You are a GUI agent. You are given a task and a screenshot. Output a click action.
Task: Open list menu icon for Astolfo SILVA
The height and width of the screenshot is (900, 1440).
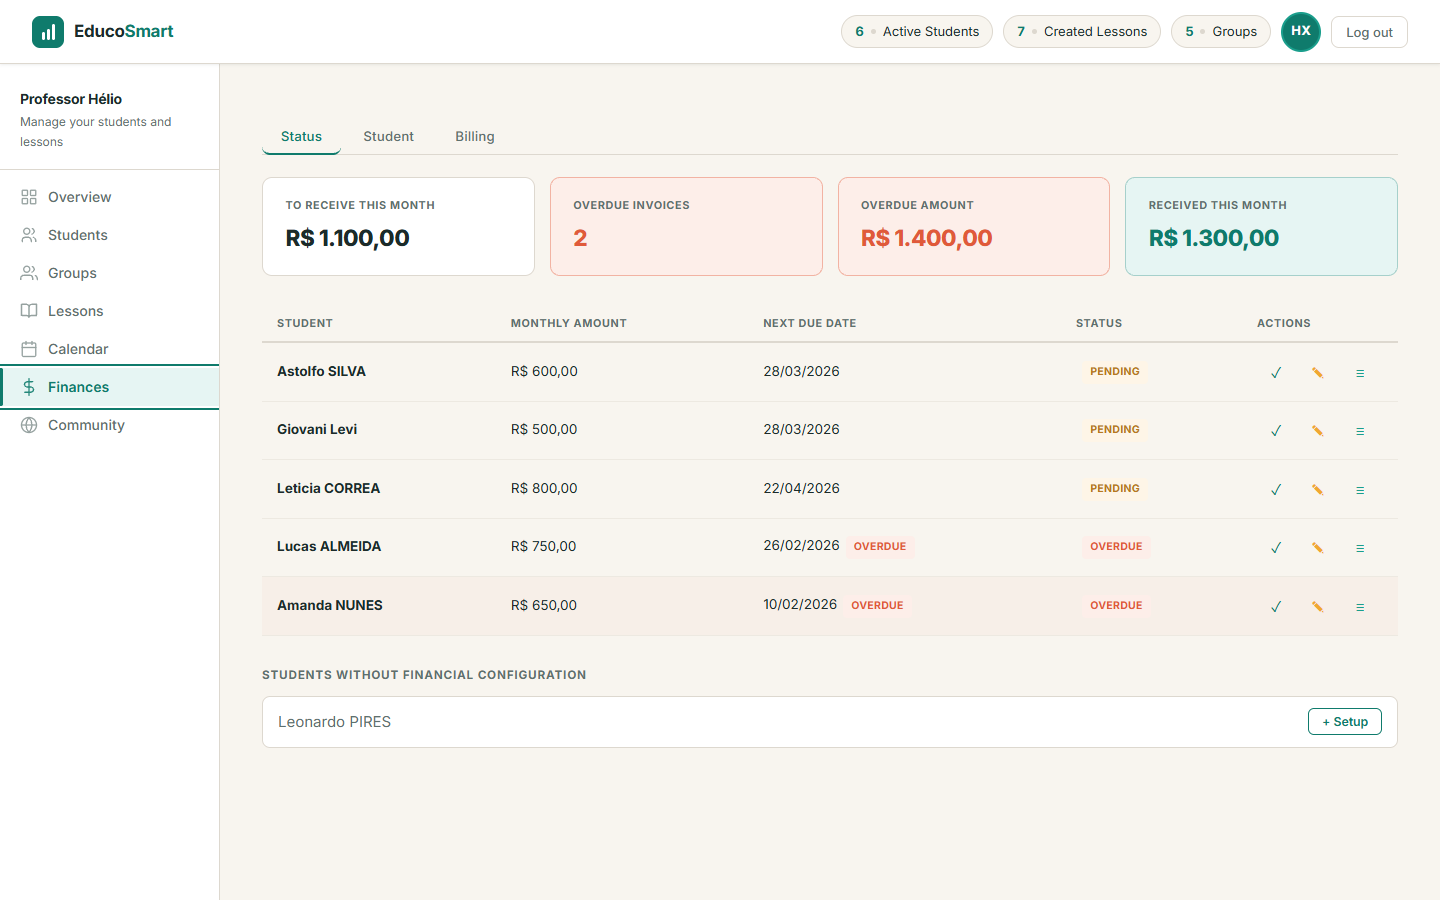pos(1360,373)
